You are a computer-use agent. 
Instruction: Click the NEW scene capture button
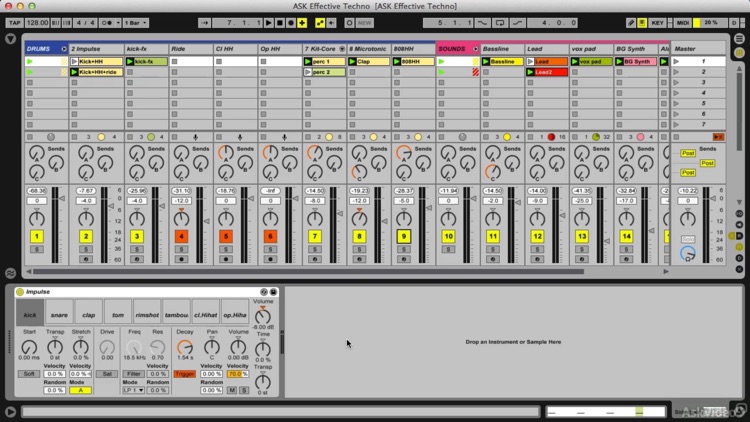pos(364,23)
